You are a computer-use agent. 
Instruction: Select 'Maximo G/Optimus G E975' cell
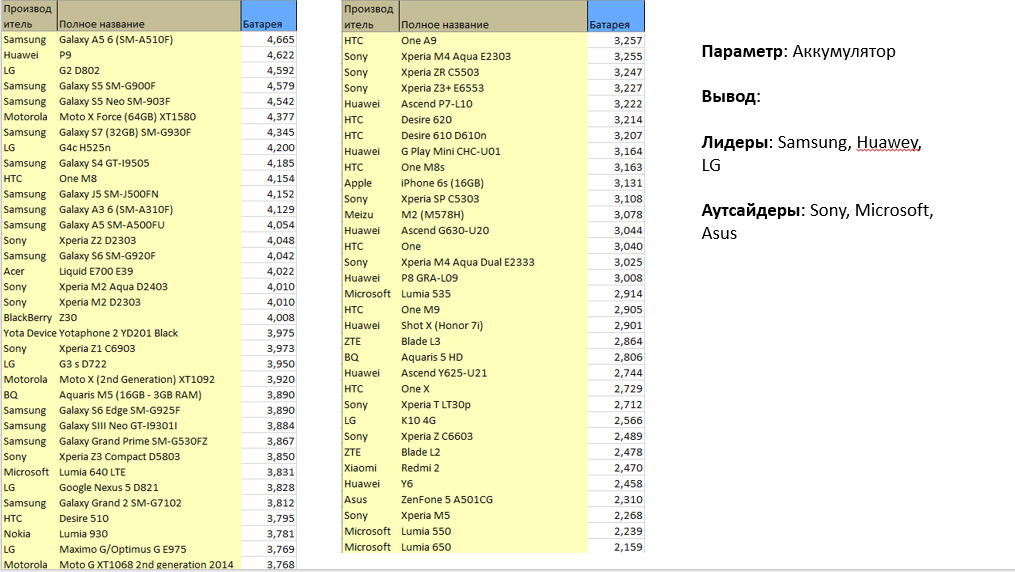pos(149,550)
